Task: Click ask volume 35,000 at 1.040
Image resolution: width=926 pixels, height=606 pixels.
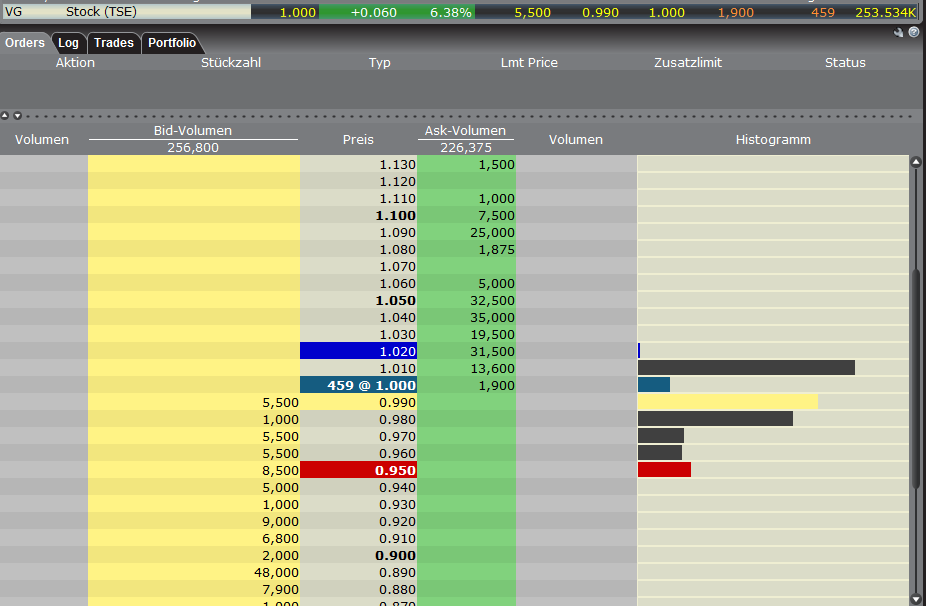Action: [466, 317]
